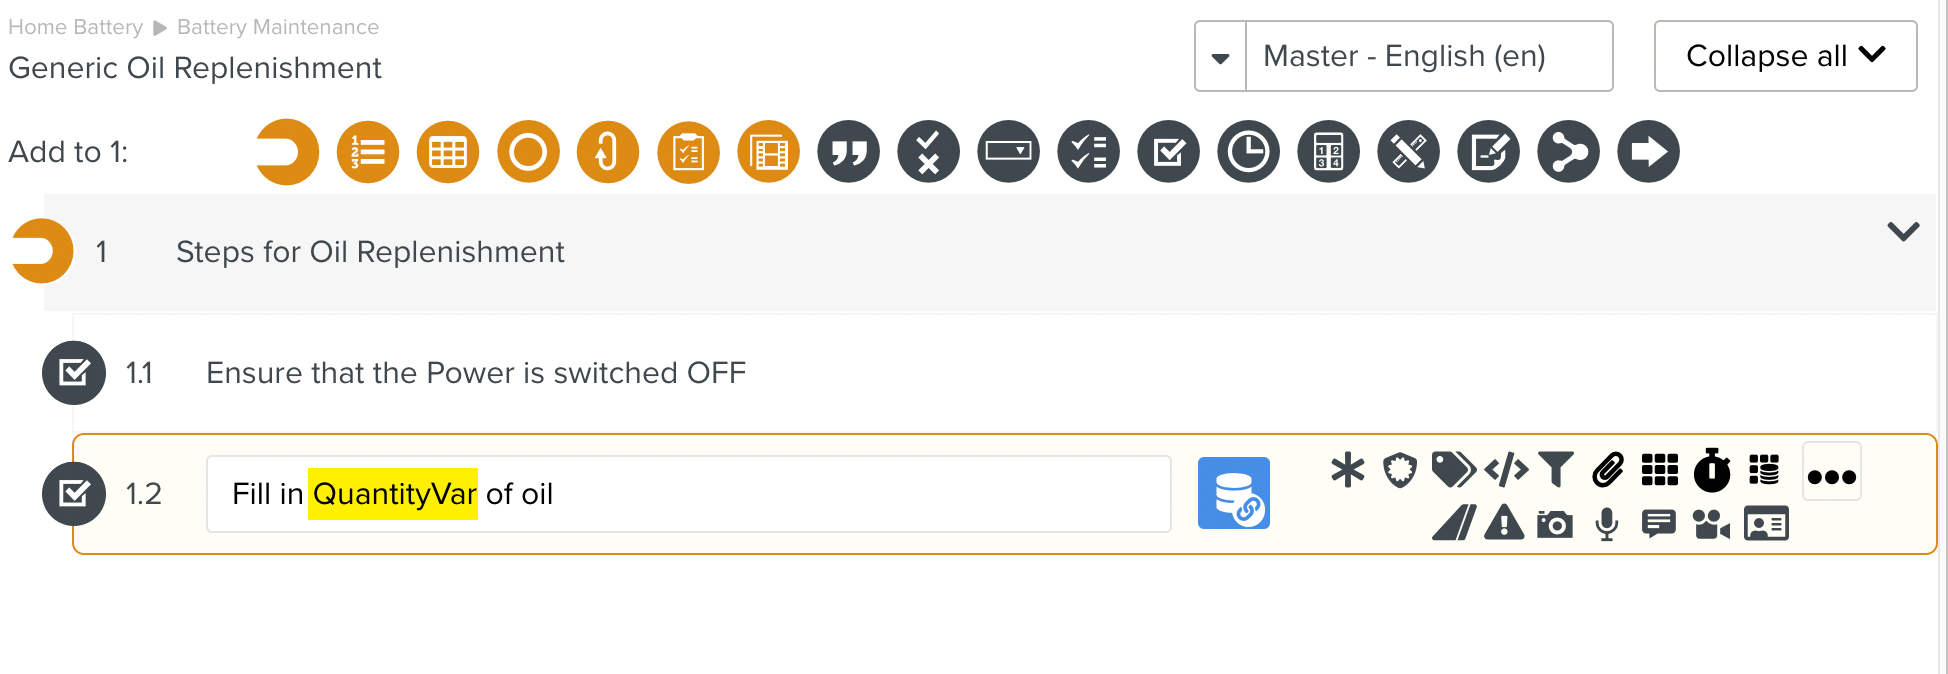Add a numbered list item

(x=368, y=152)
